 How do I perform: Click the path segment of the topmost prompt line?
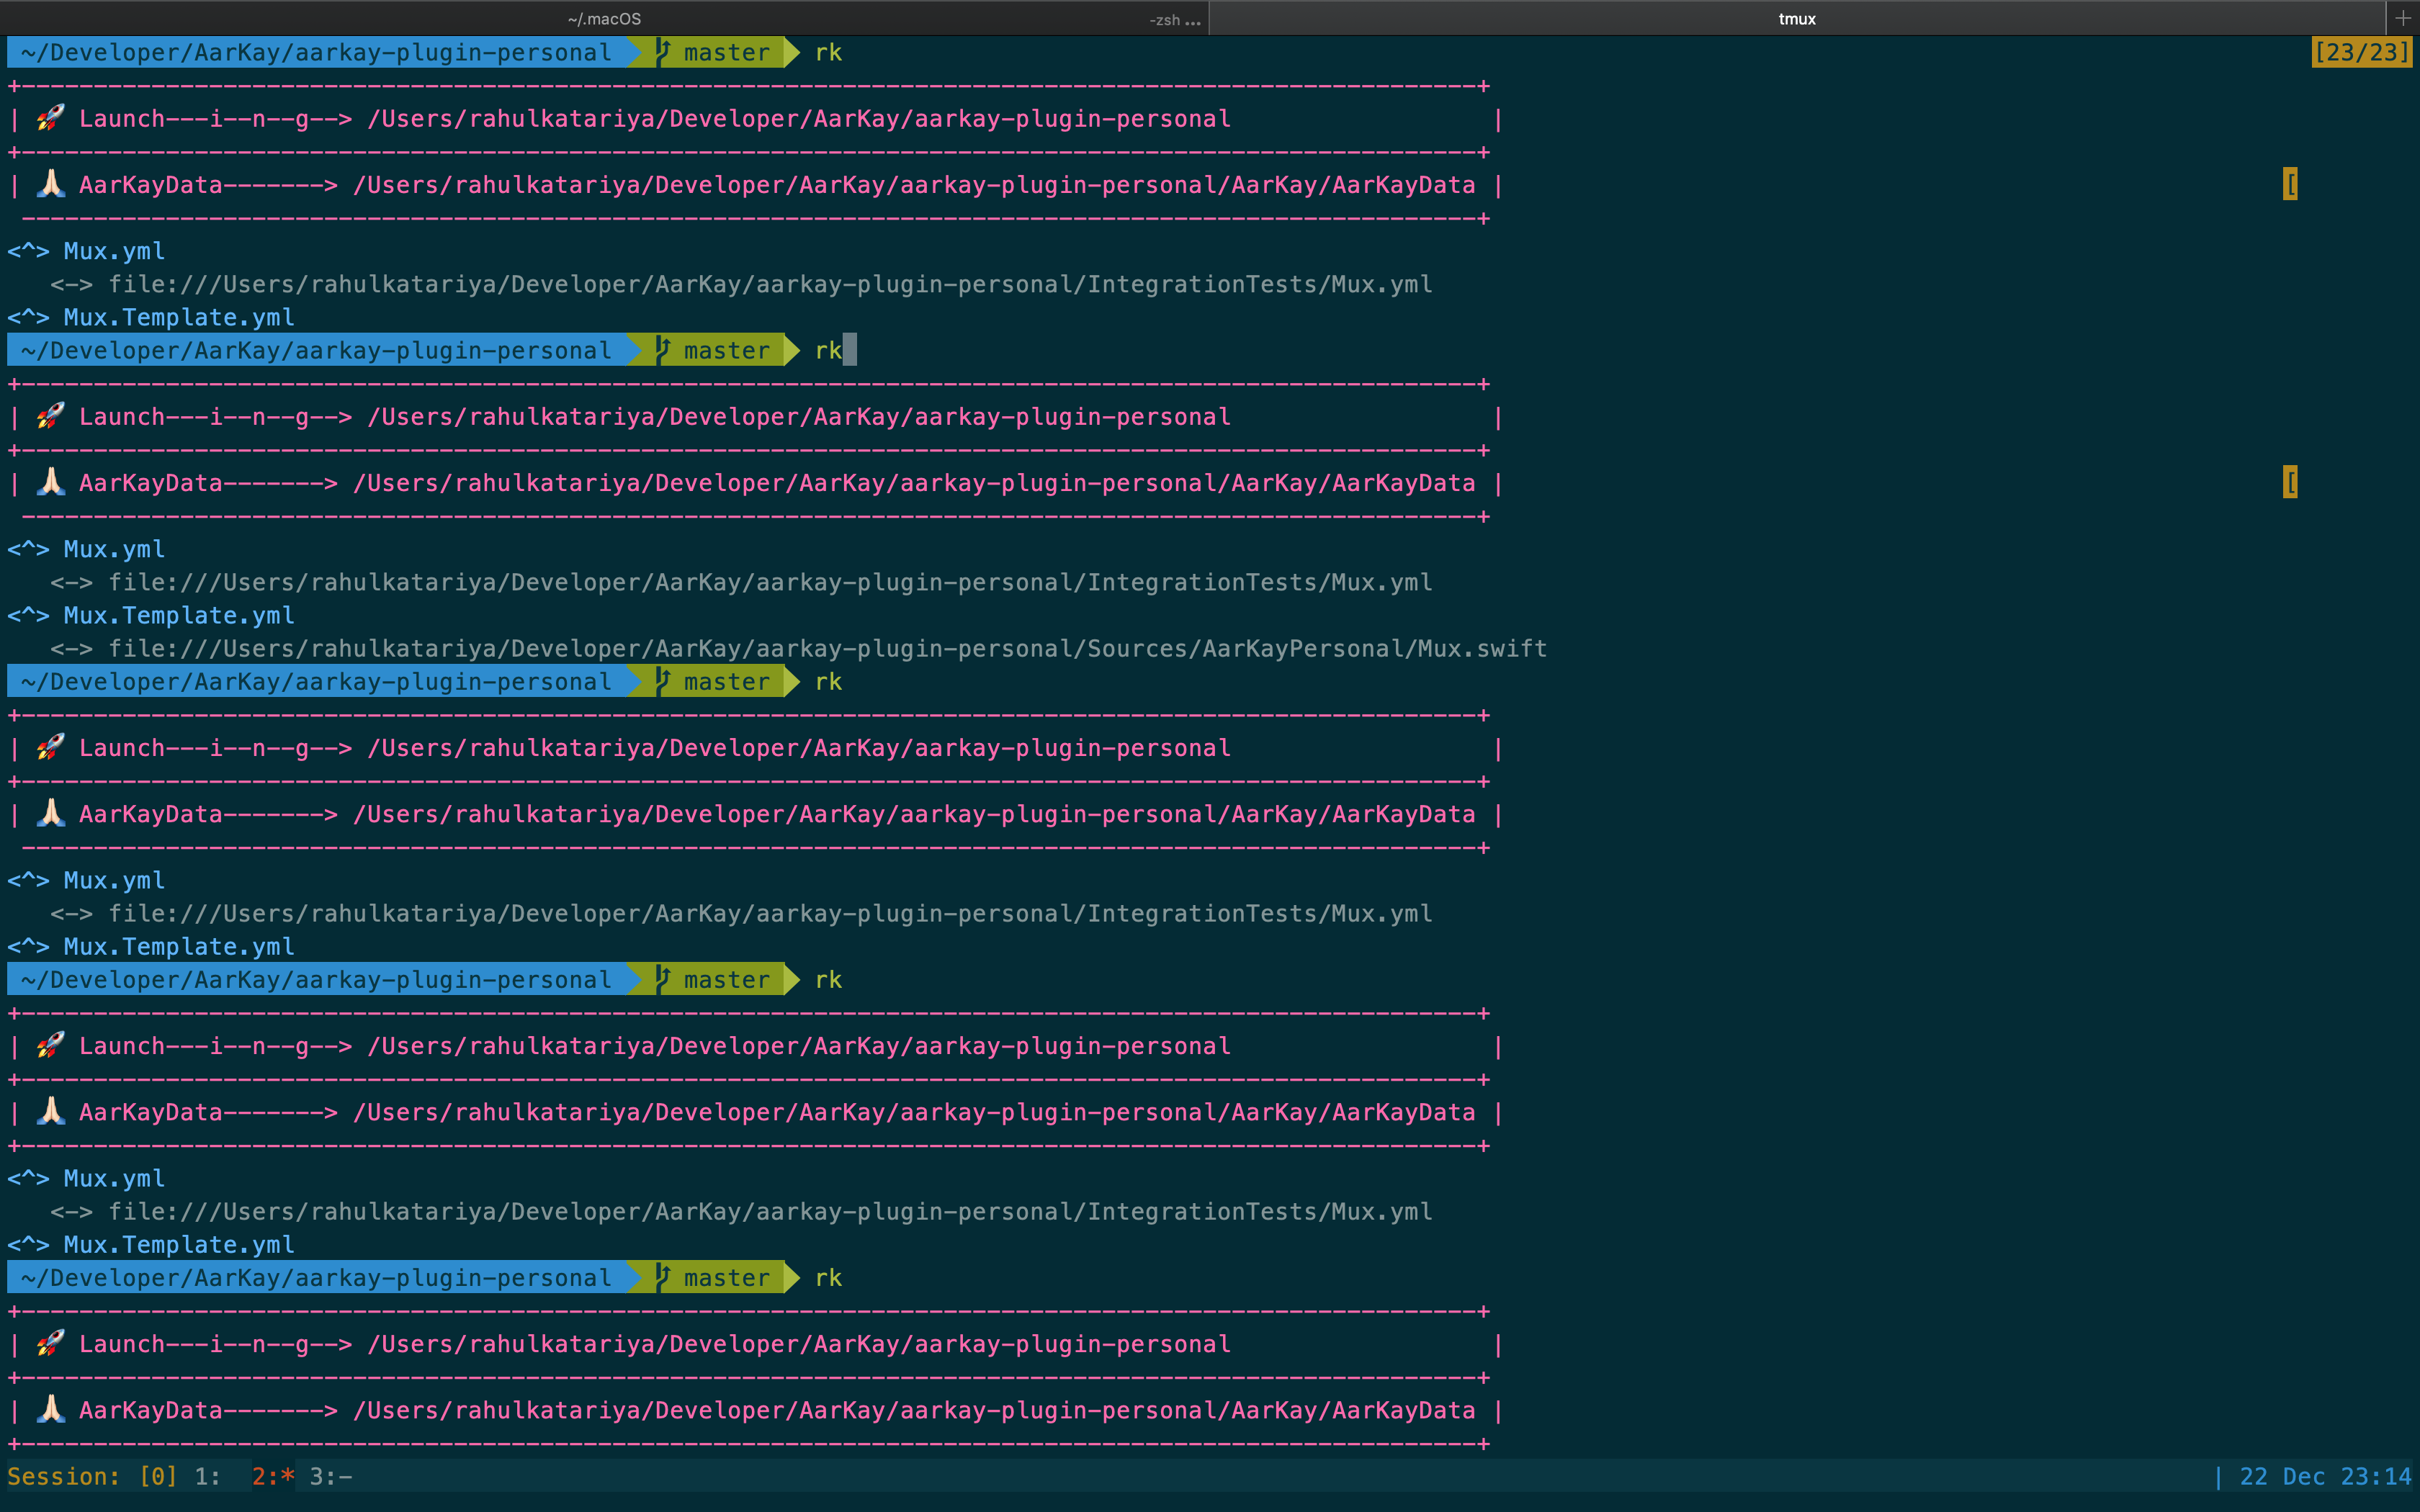tap(316, 52)
